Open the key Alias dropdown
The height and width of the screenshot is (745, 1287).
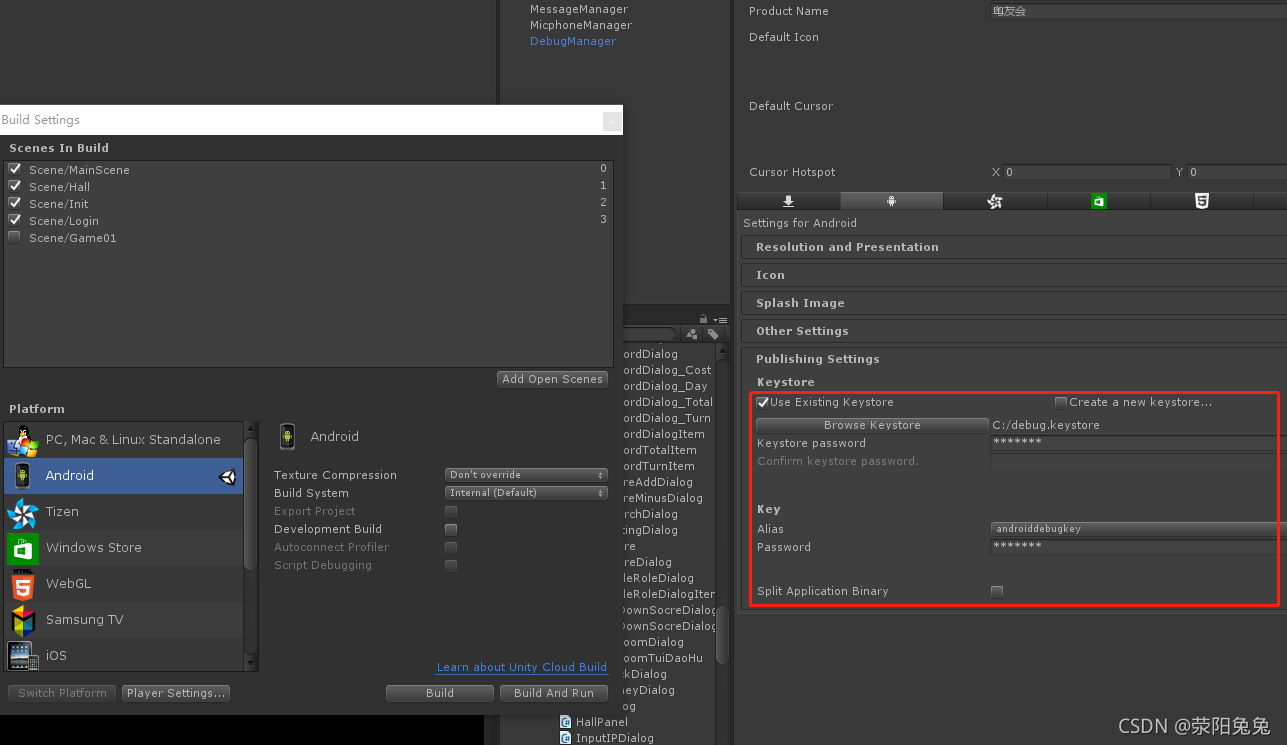(x=1139, y=529)
